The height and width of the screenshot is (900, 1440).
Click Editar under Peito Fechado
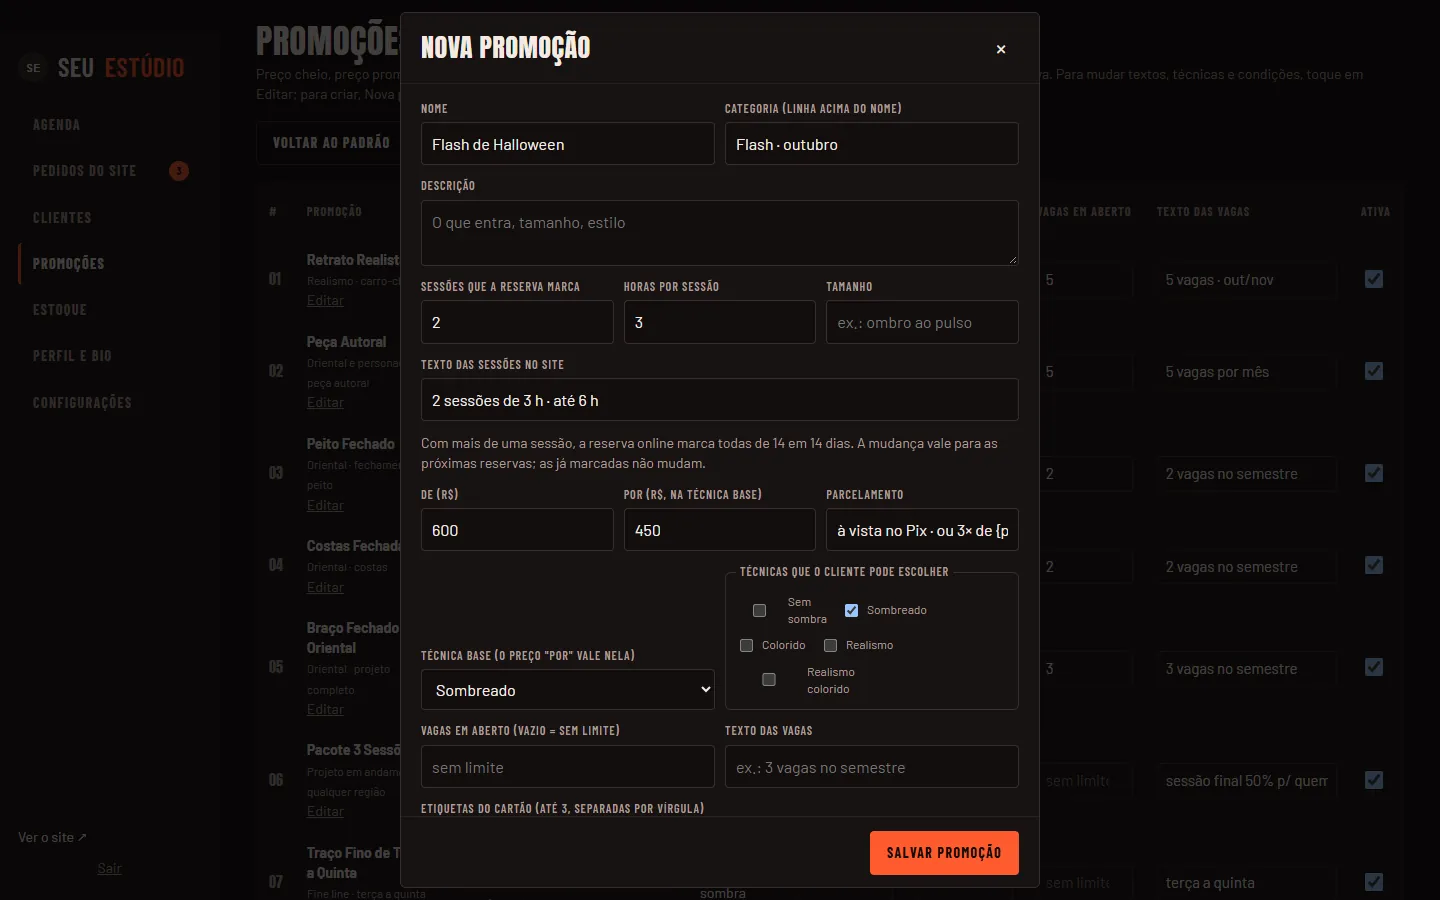tap(325, 505)
